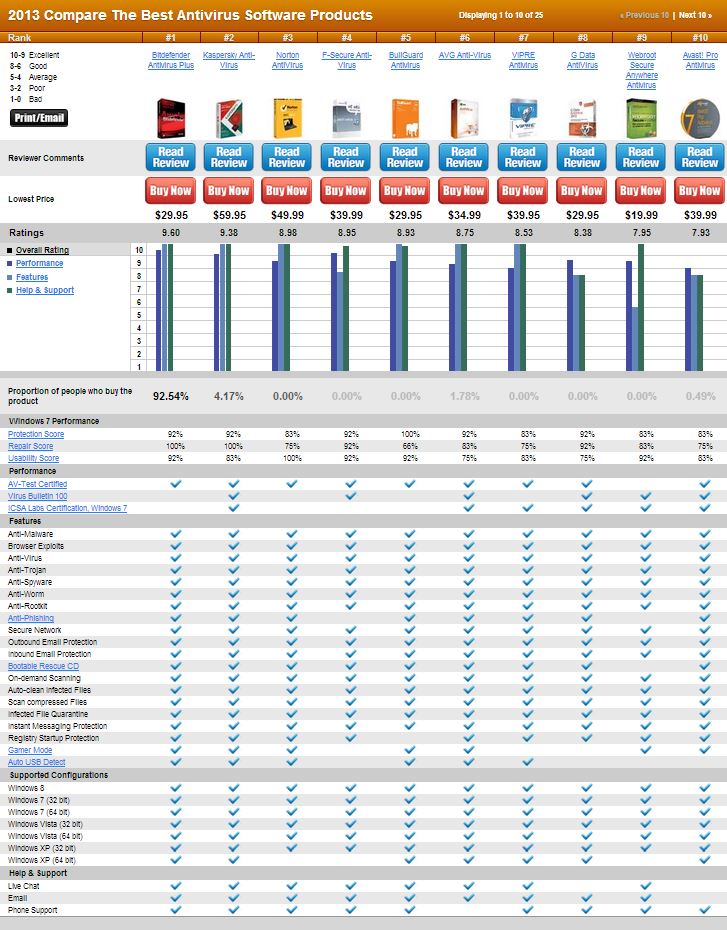Buy Now the $29.95 Bitdefender product
The image size is (727, 930).
pyautogui.click(x=171, y=190)
